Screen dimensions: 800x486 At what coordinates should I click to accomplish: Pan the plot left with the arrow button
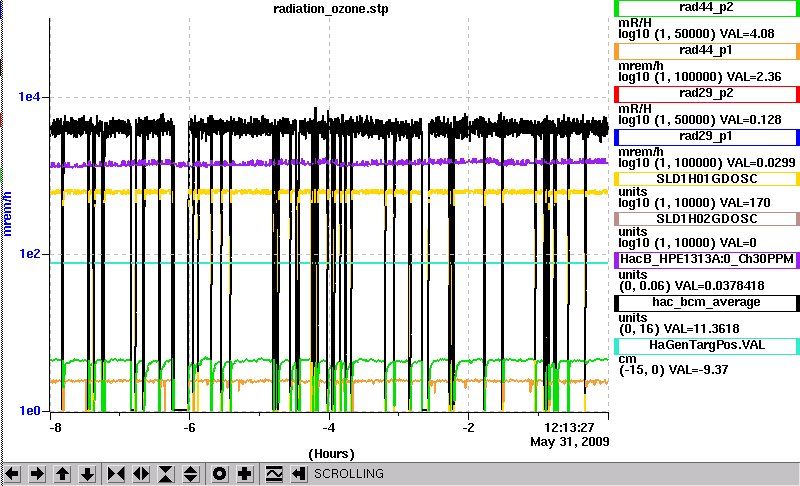click(x=12, y=474)
